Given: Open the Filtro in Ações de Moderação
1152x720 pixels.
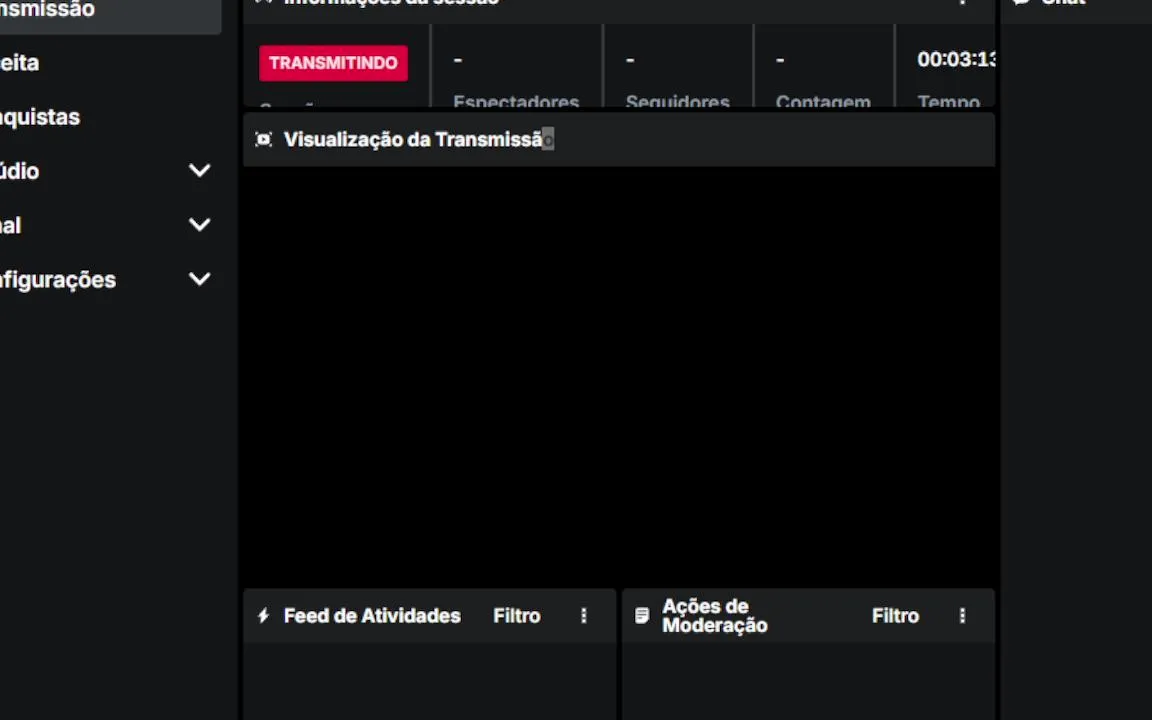Looking at the screenshot, I should point(895,616).
